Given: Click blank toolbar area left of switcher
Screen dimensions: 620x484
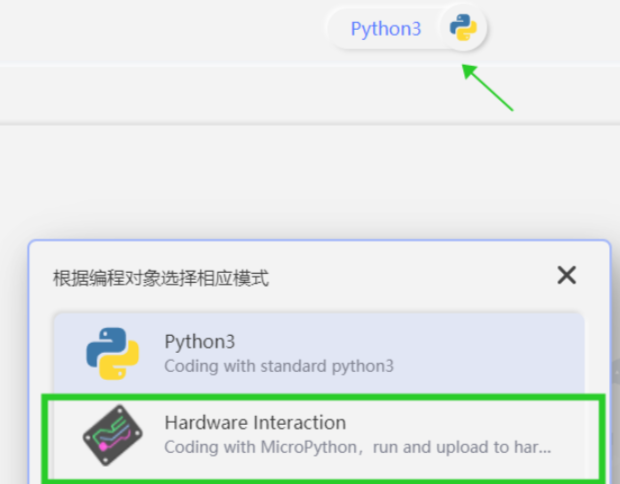Looking at the screenshot, I should [158, 30].
